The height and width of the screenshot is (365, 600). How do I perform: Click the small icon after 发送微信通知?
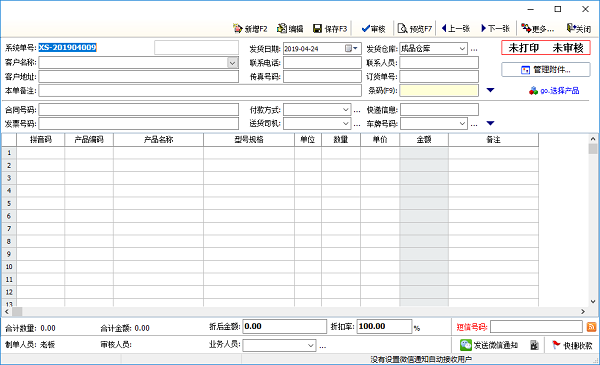[x=535, y=345]
